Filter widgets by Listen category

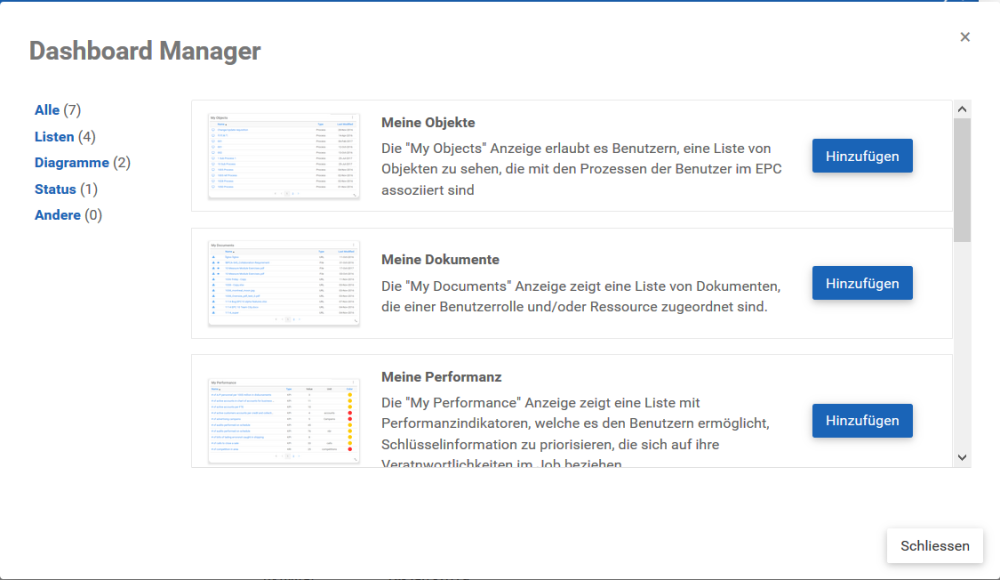tap(54, 136)
